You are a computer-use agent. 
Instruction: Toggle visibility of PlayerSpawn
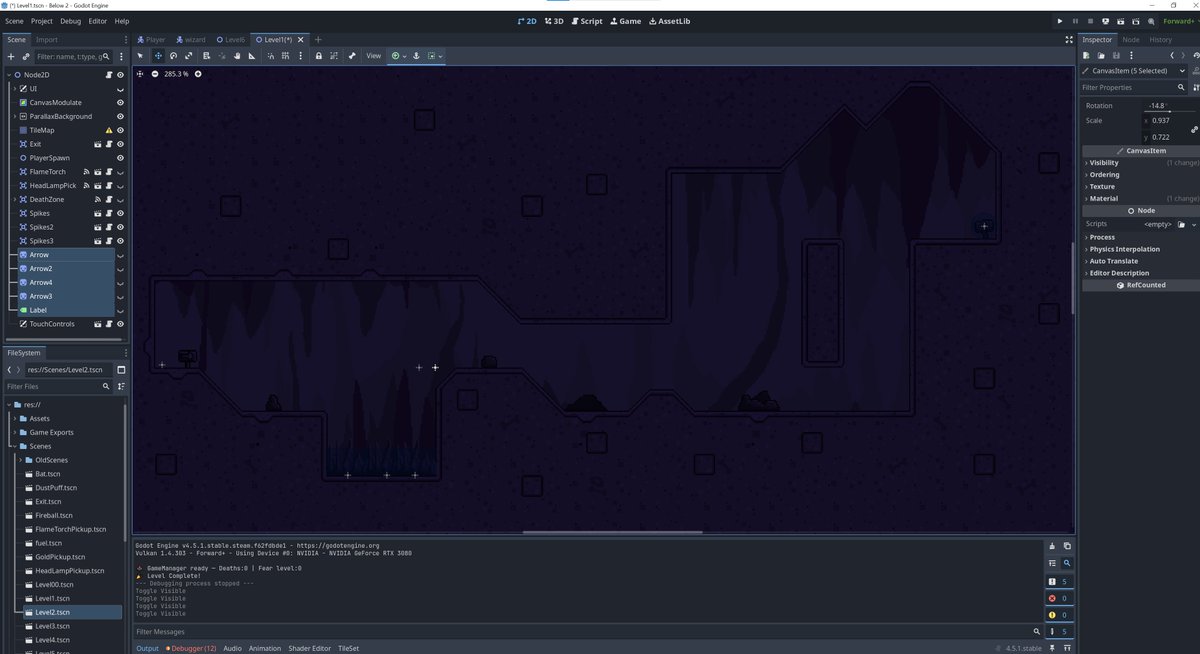click(x=120, y=158)
